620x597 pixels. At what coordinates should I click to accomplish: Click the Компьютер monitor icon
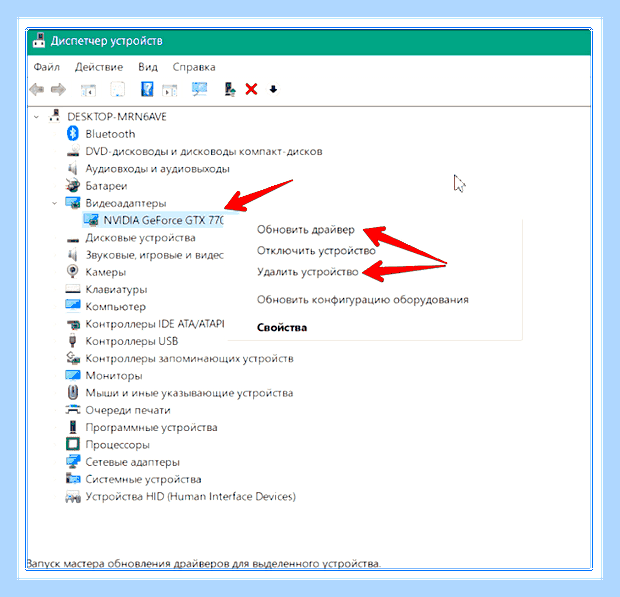point(73,304)
